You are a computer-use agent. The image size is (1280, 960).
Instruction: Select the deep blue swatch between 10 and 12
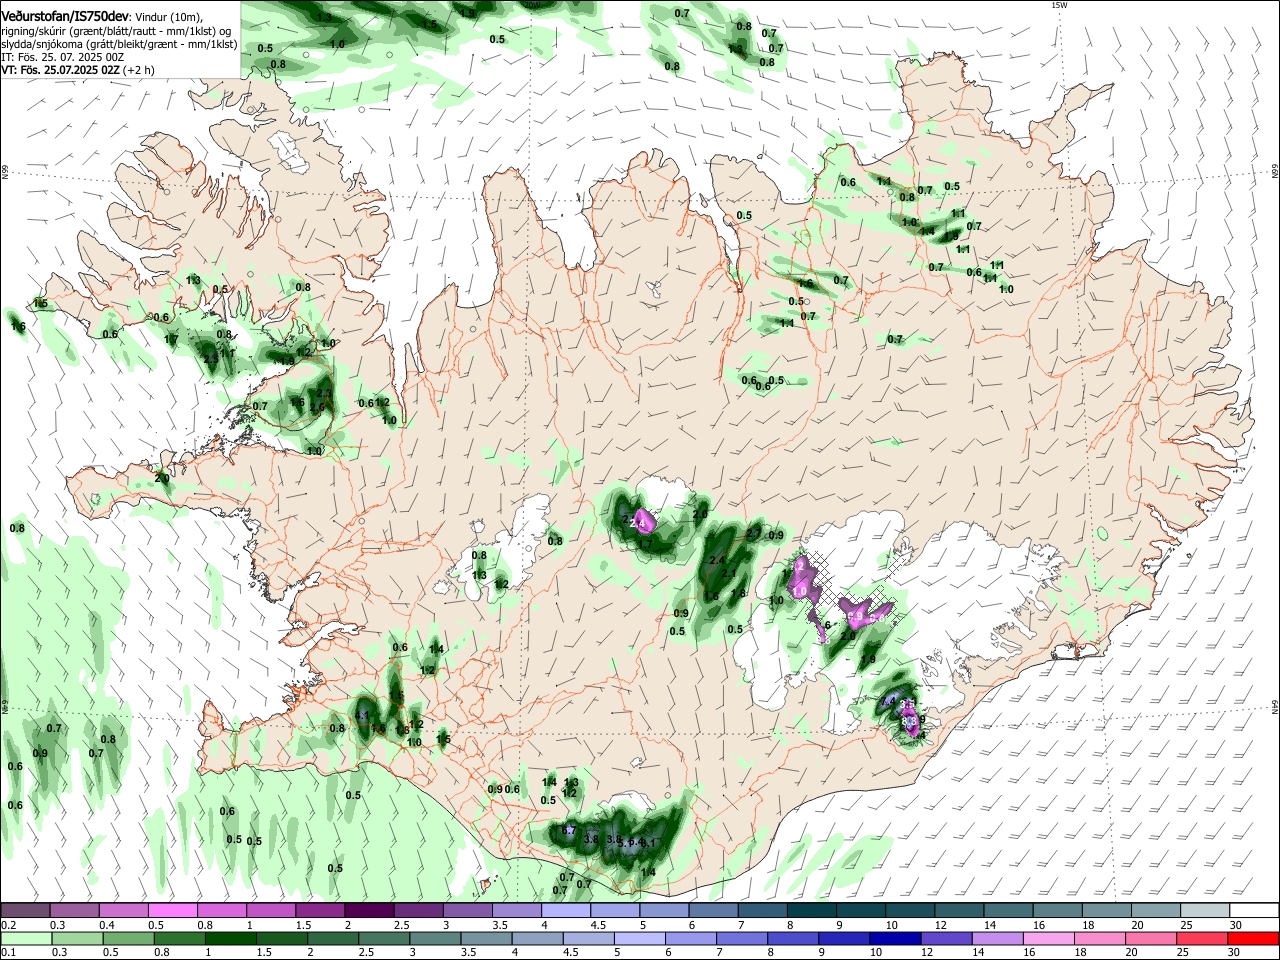896,938
